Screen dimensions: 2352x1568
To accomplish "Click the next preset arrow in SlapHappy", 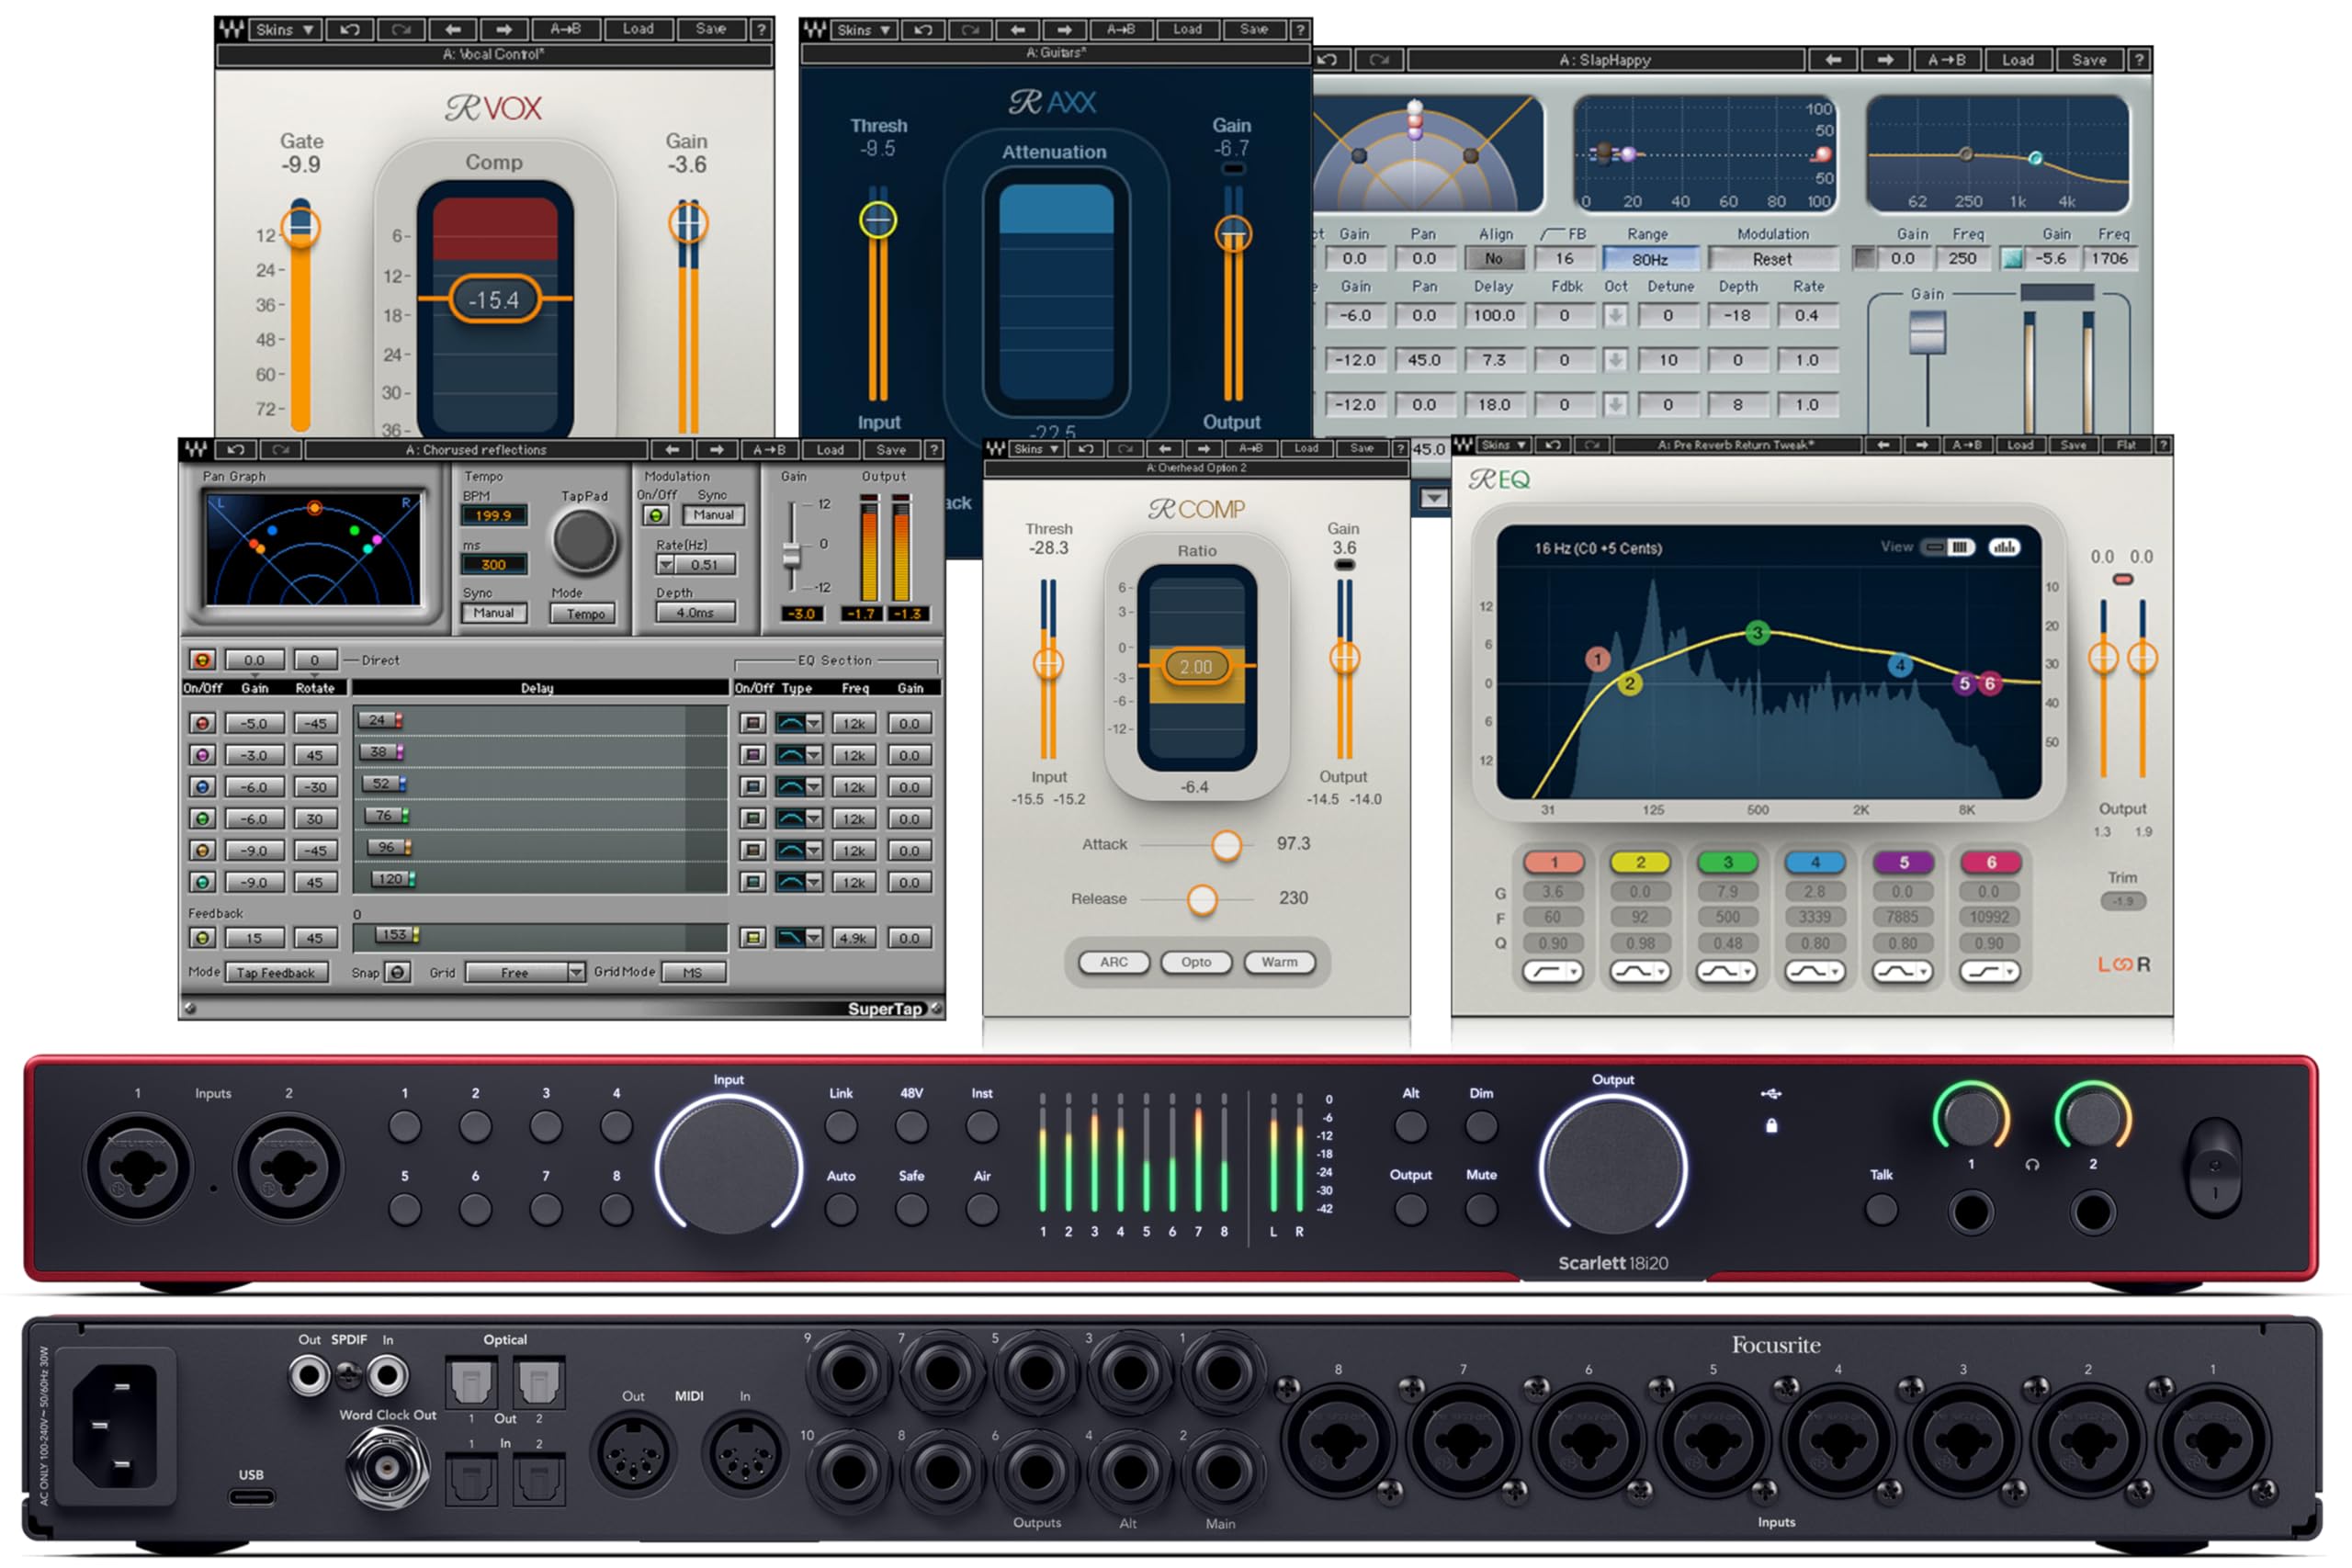I will tap(1884, 60).
